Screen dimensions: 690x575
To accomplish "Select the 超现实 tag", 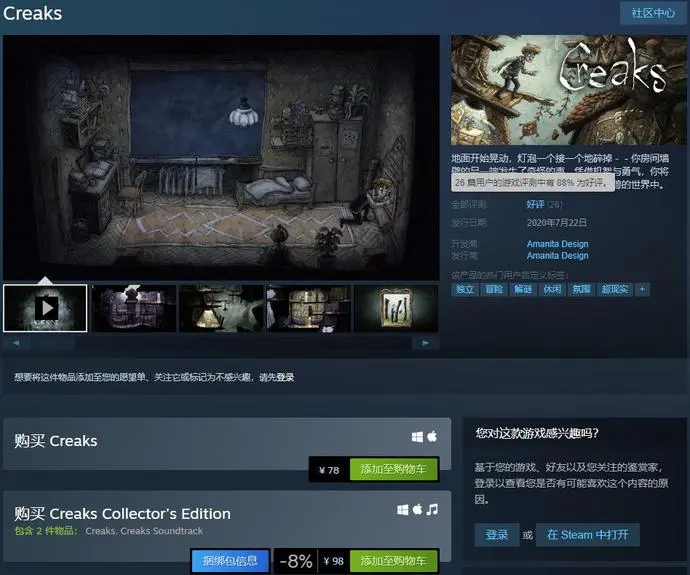I will 615,289.
